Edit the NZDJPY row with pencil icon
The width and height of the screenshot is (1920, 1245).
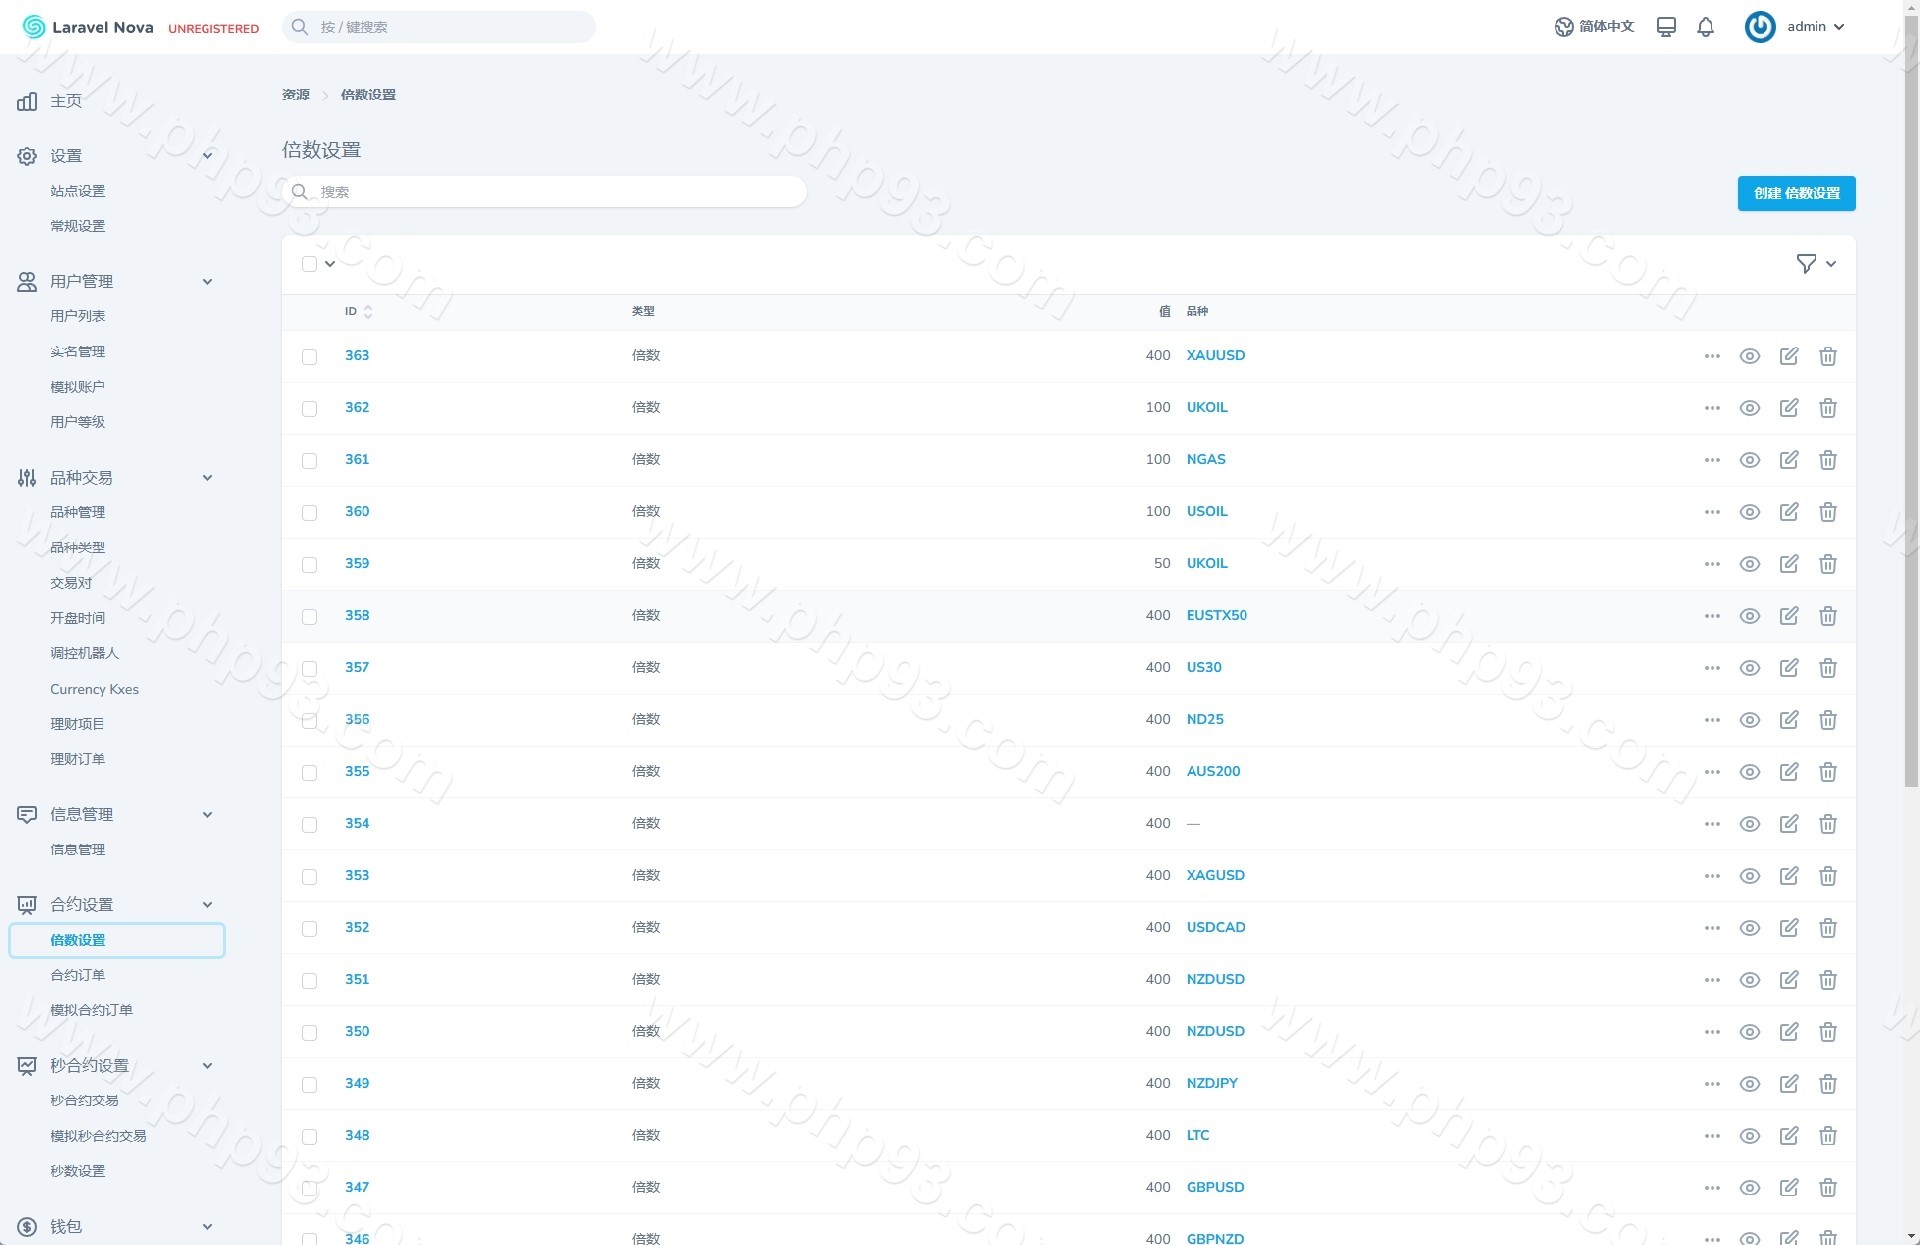(x=1788, y=1084)
